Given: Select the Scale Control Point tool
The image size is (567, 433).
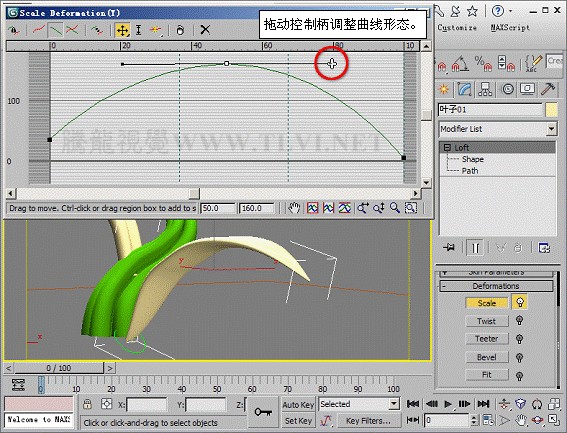Looking at the screenshot, I should click(x=138, y=30).
